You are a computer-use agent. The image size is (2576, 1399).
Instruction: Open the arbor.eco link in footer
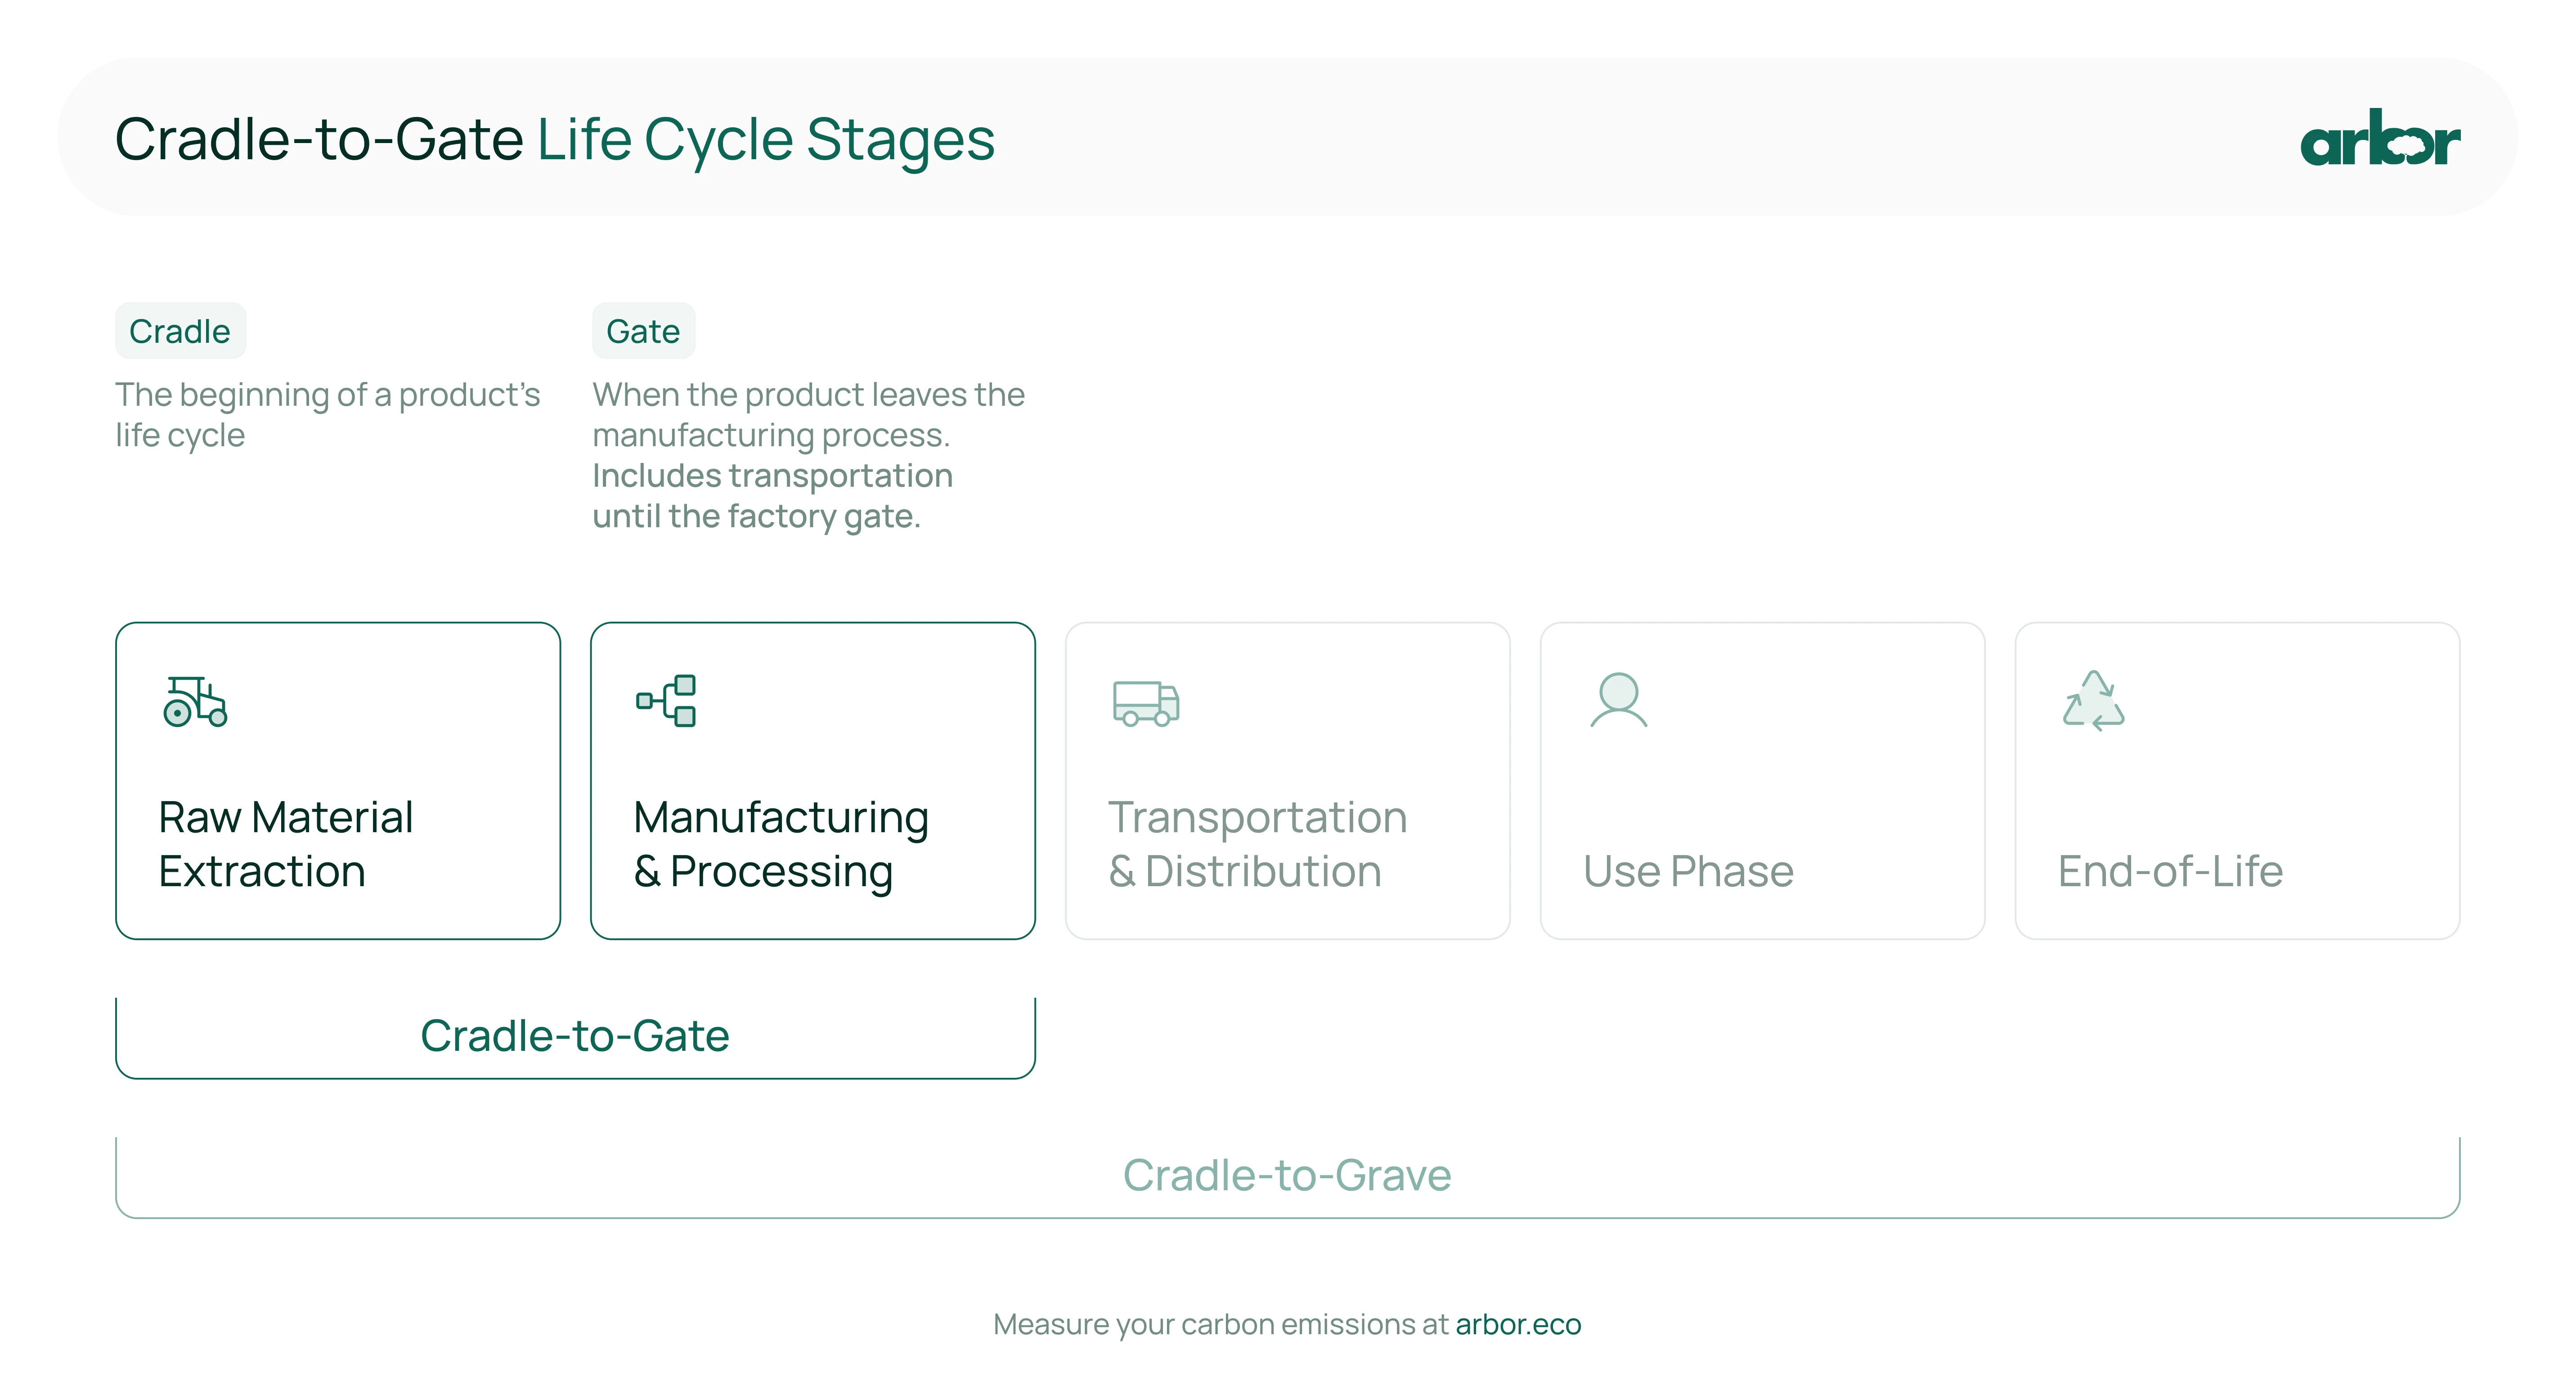pyautogui.click(x=1518, y=1324)
